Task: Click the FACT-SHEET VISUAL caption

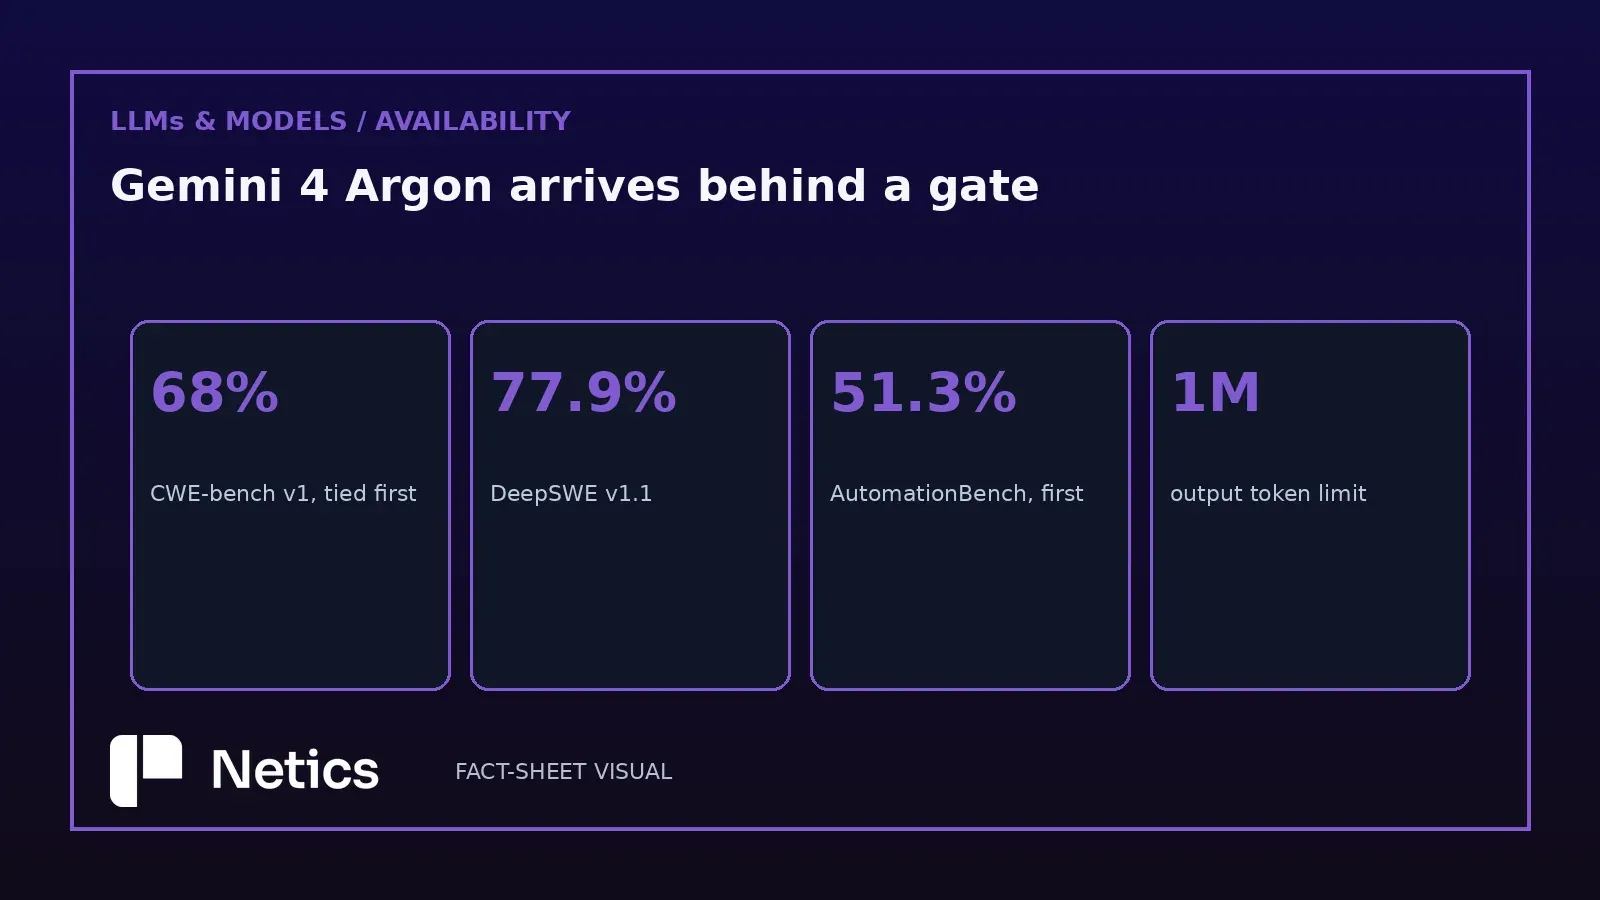Action: (563, 771)
